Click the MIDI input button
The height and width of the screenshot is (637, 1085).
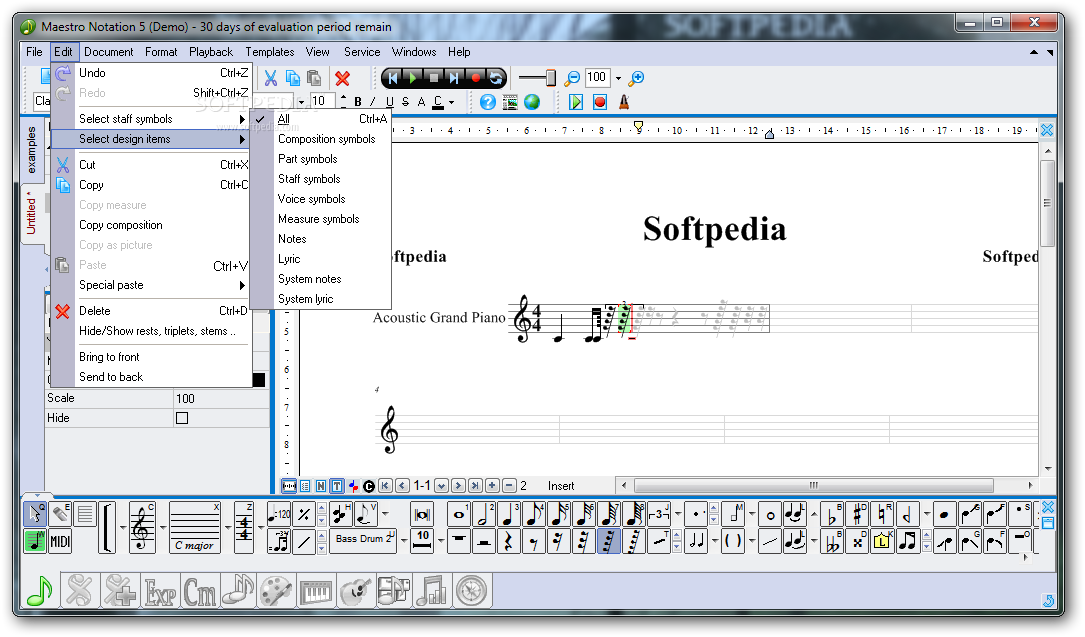click(60, 541)
